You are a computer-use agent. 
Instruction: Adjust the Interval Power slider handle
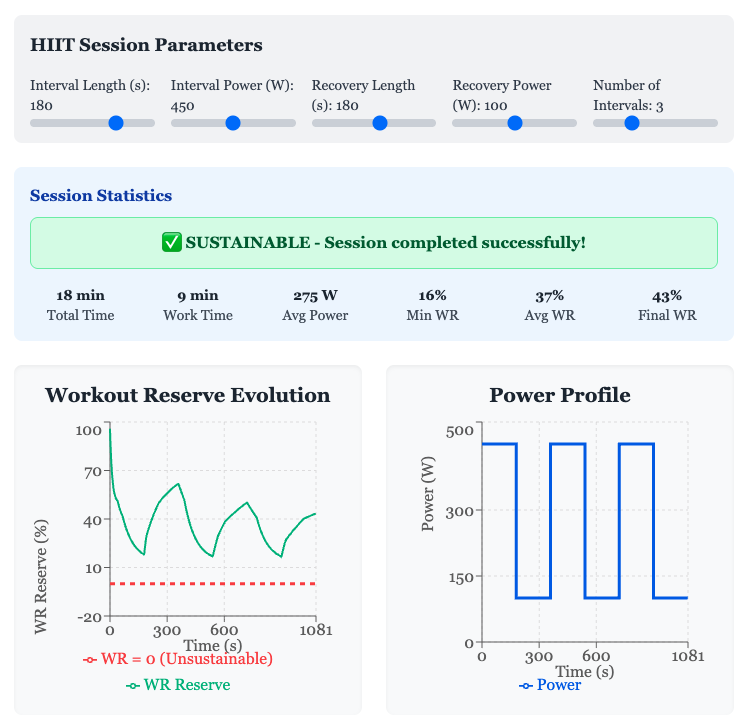pos(233,123)
